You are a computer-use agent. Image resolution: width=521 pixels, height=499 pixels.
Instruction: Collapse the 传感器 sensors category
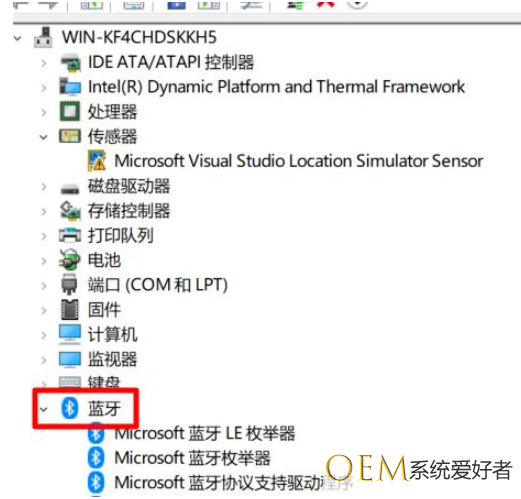click(x=44, y=137)
